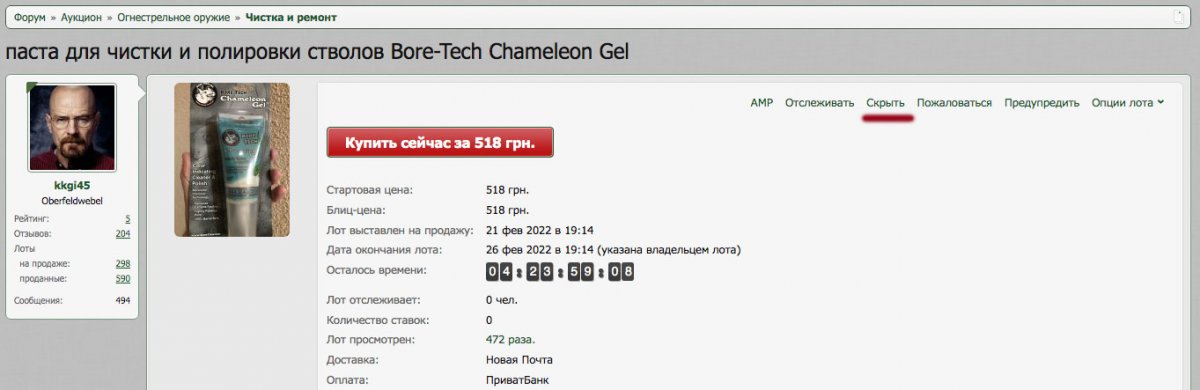Click the countdown timer digits
The image size is (1200, 390).
(x=560, y=271)
